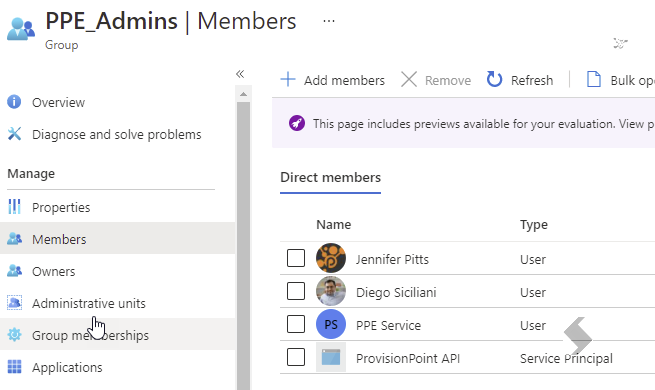Screen dimensions: 655x390
Task: Click the User type for Diego Siciliani
Action: coord(533,292)
